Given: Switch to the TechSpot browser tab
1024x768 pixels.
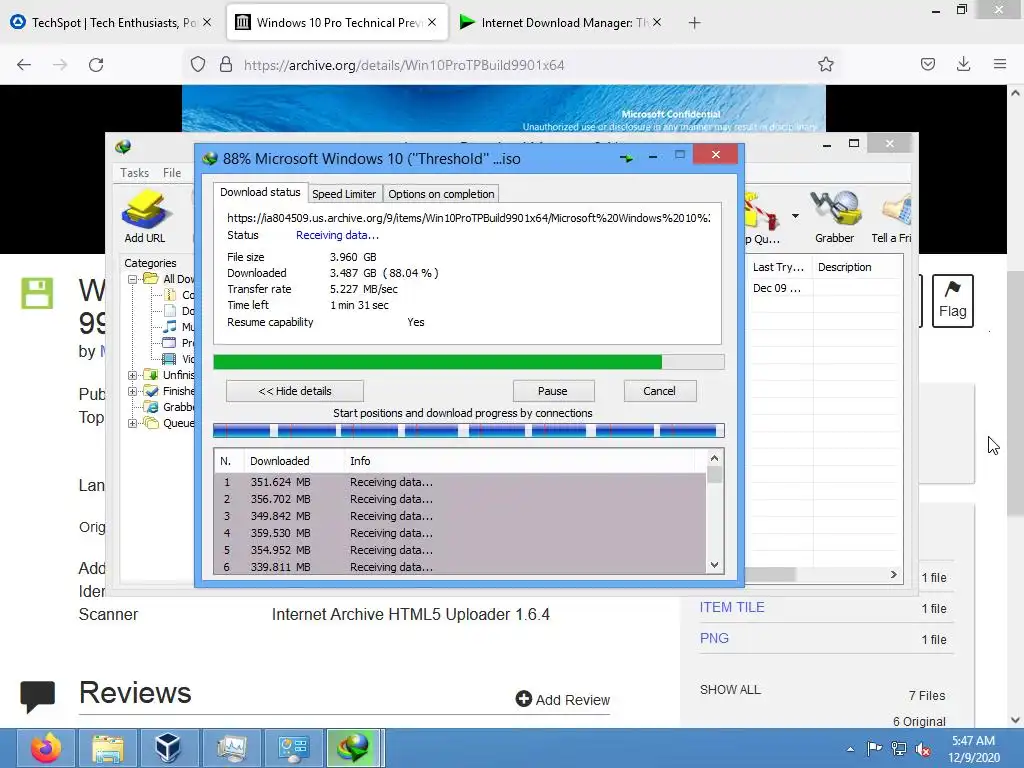Looking at the screenshot, I should coord(111,22).
